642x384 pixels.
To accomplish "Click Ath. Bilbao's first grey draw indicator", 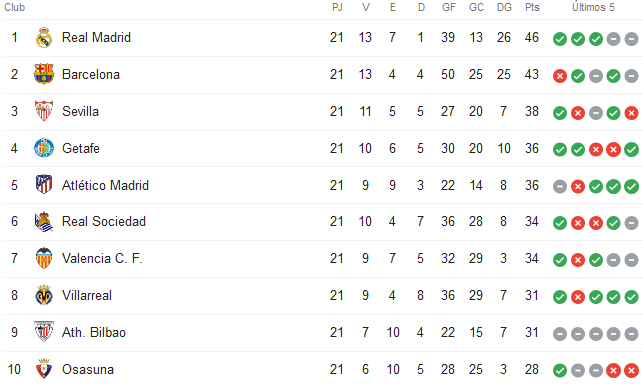I will [x=560, y=334].
